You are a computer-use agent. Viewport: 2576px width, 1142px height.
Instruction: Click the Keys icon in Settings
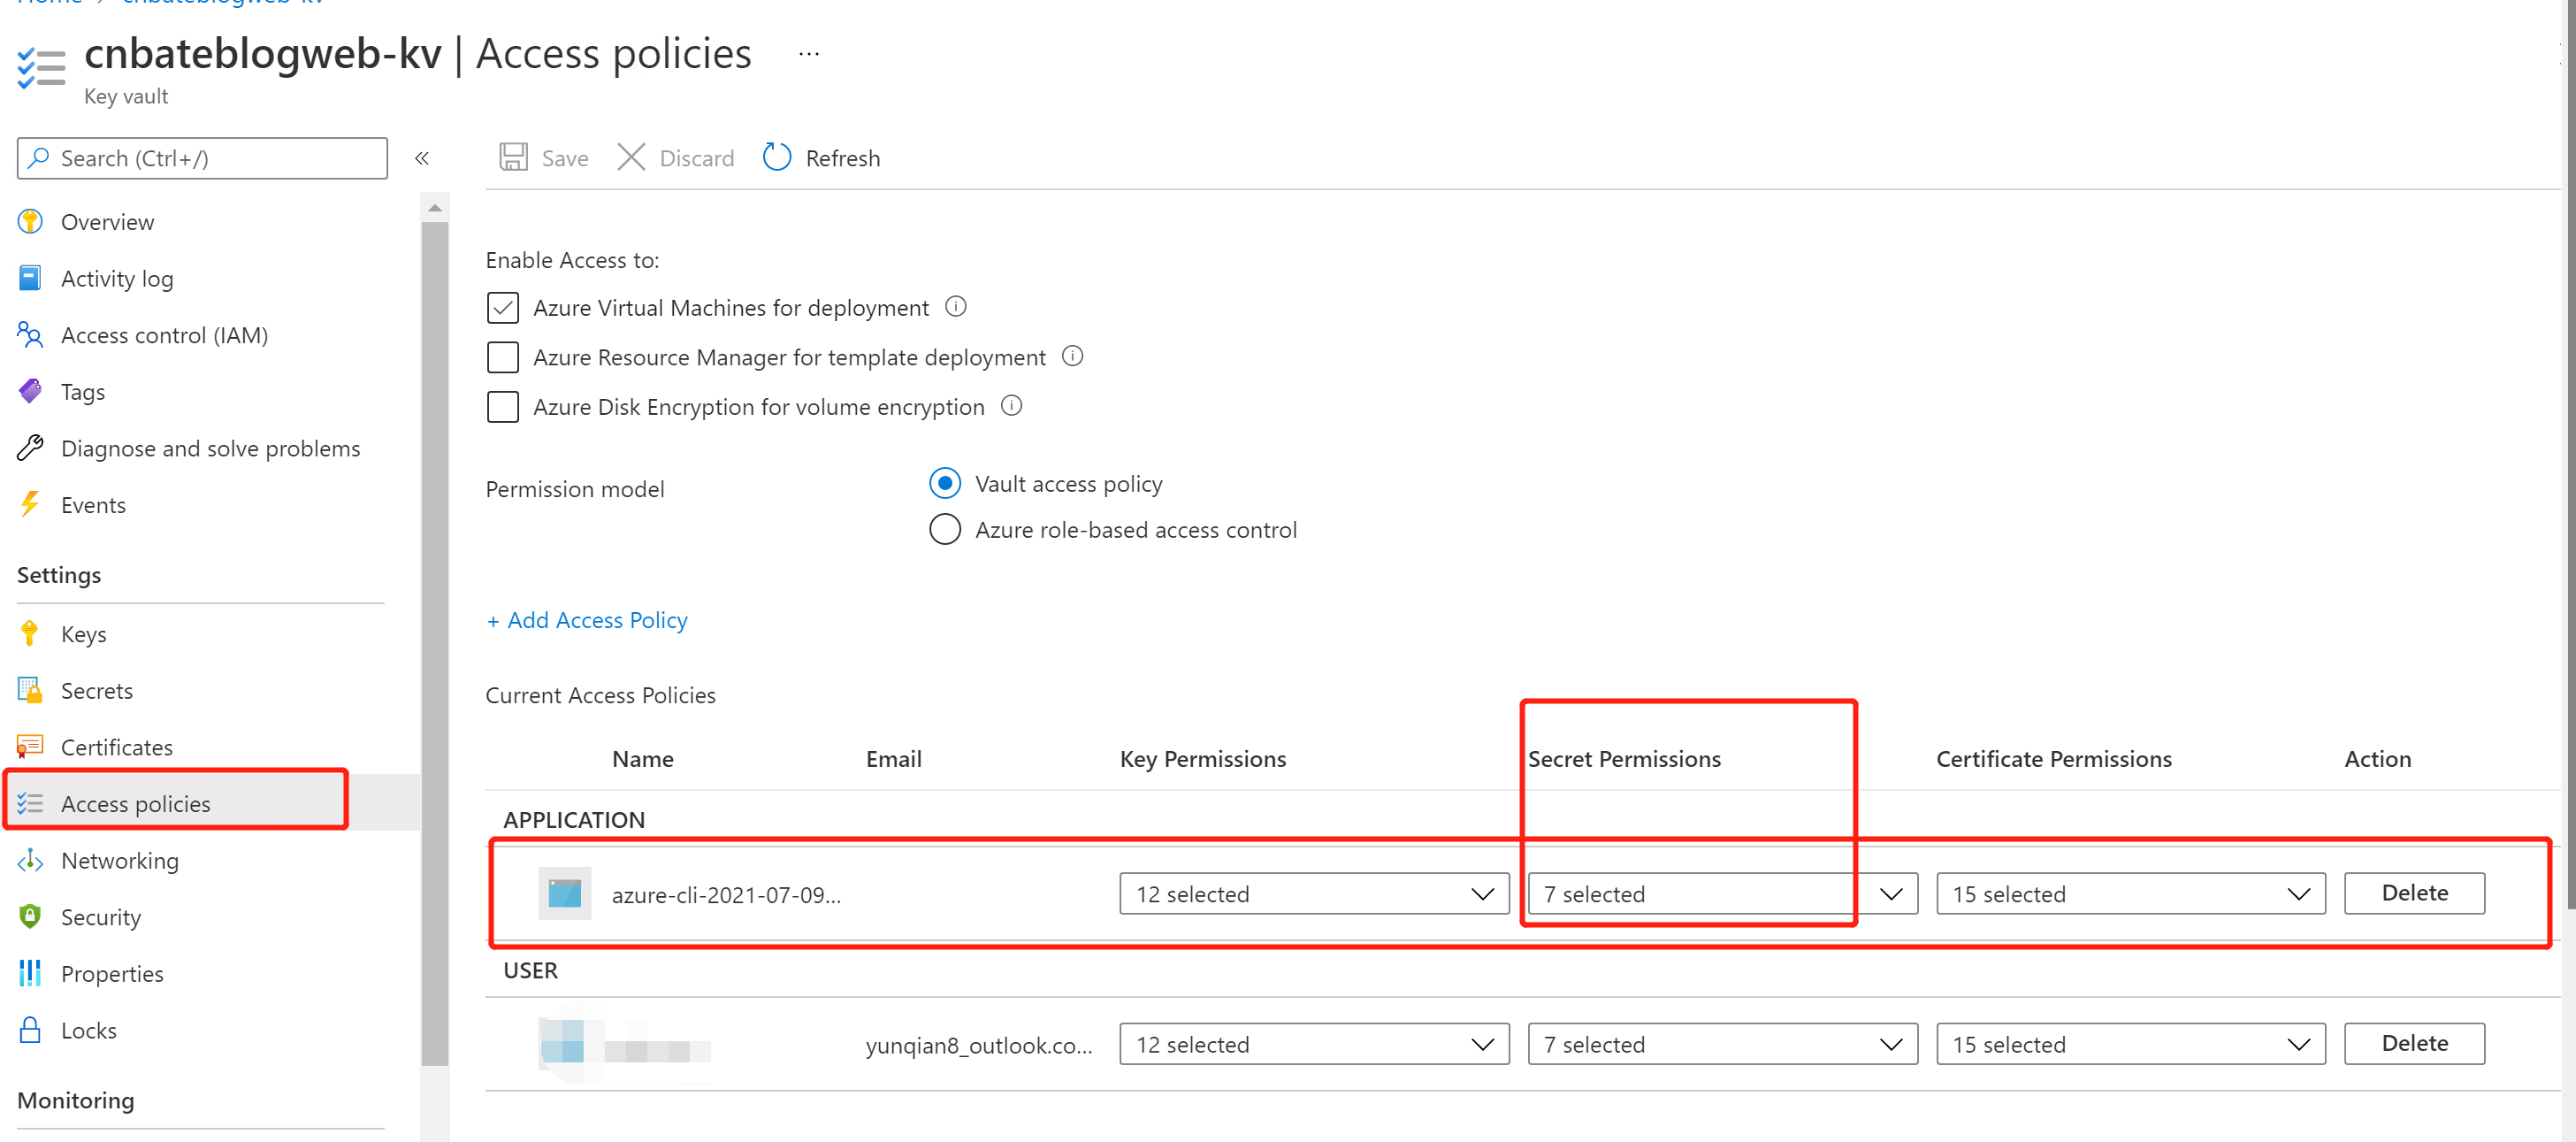pyautogui.click(x=30, y=634)
